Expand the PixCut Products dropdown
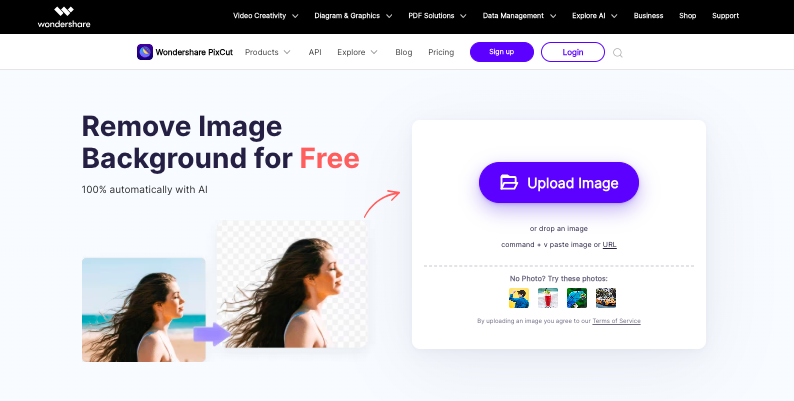This screenshot has height=401, width=794. tap(267, 52)
